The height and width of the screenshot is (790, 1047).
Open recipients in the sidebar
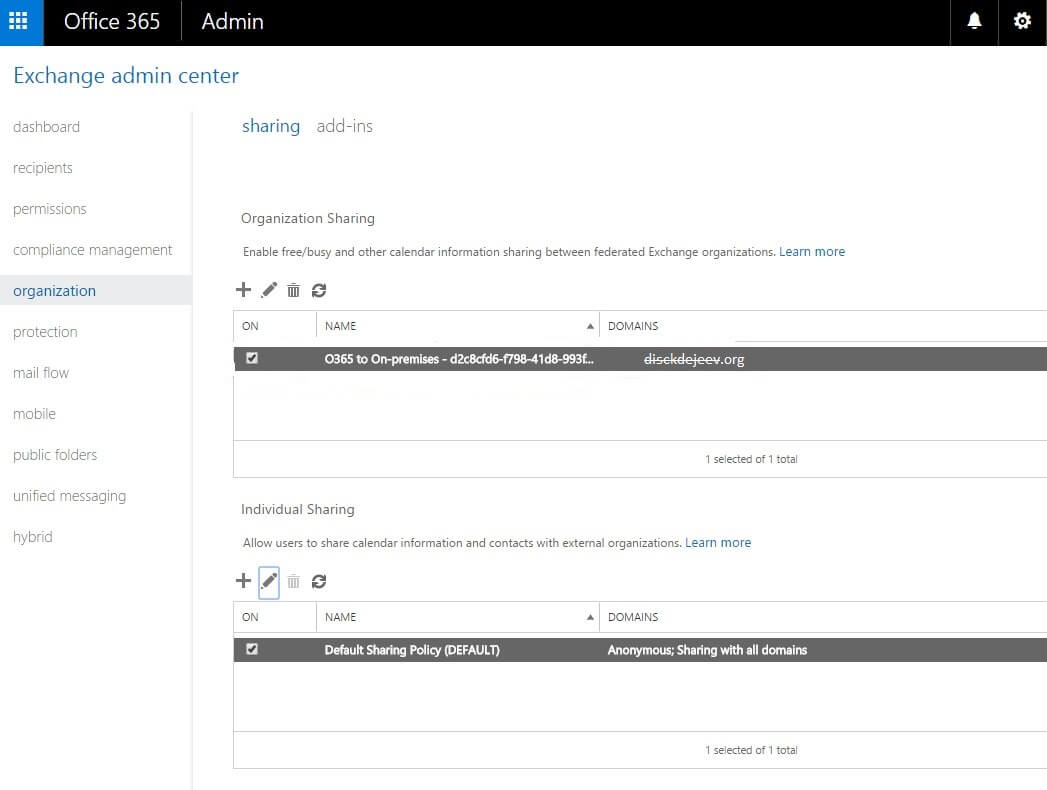(x=43, y=168)
